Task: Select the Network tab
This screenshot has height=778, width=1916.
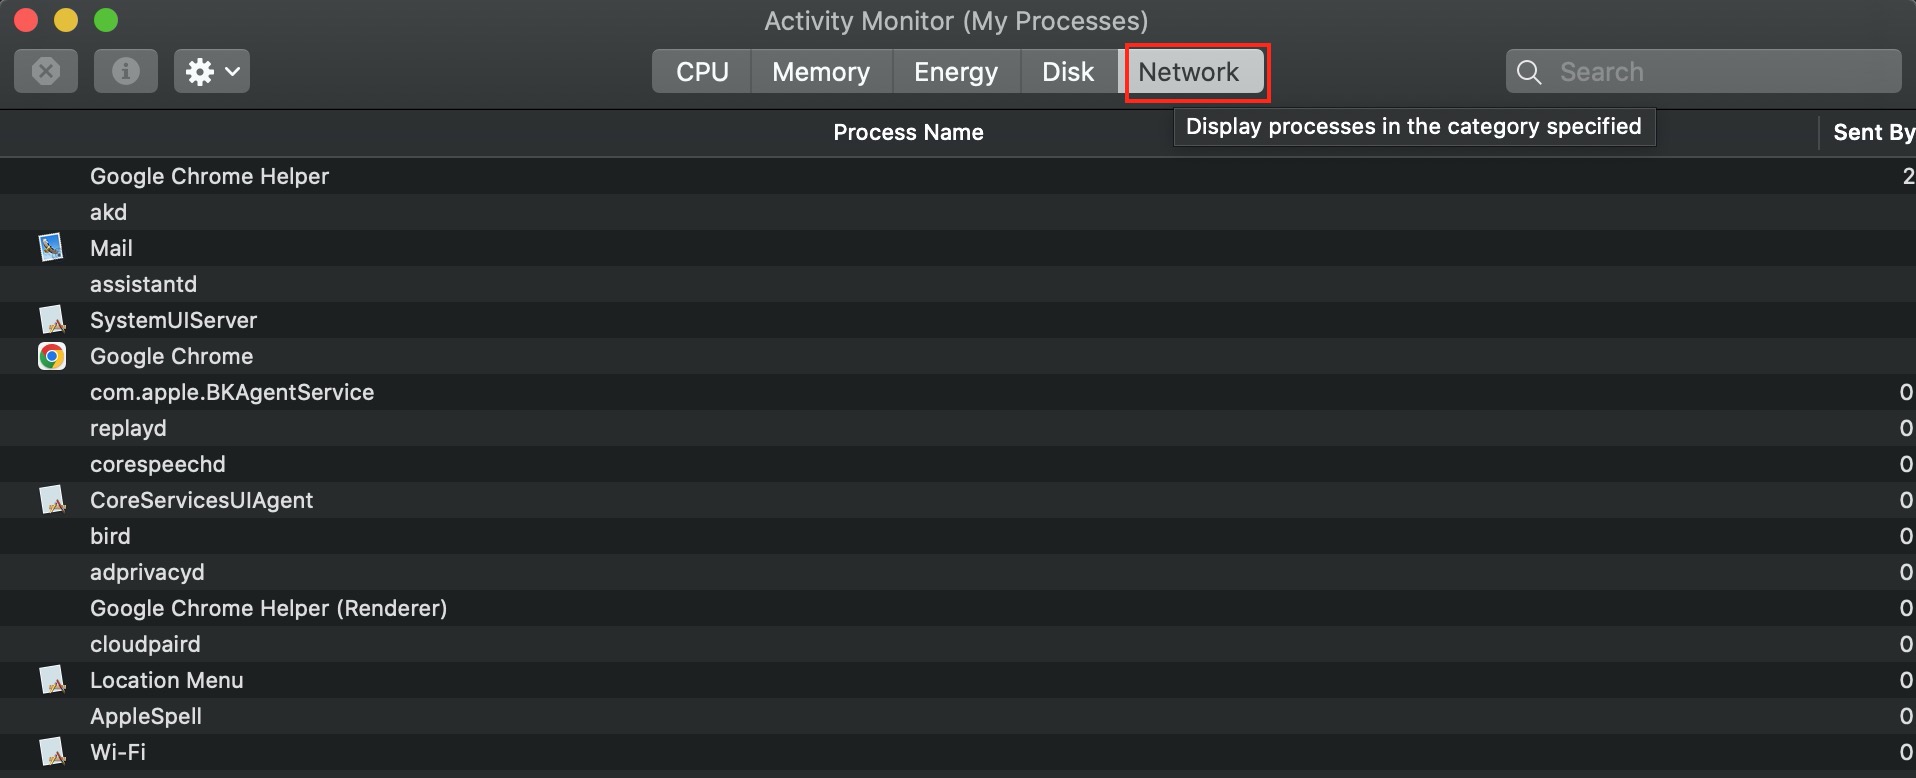Action: click(x=1189, y=72)
